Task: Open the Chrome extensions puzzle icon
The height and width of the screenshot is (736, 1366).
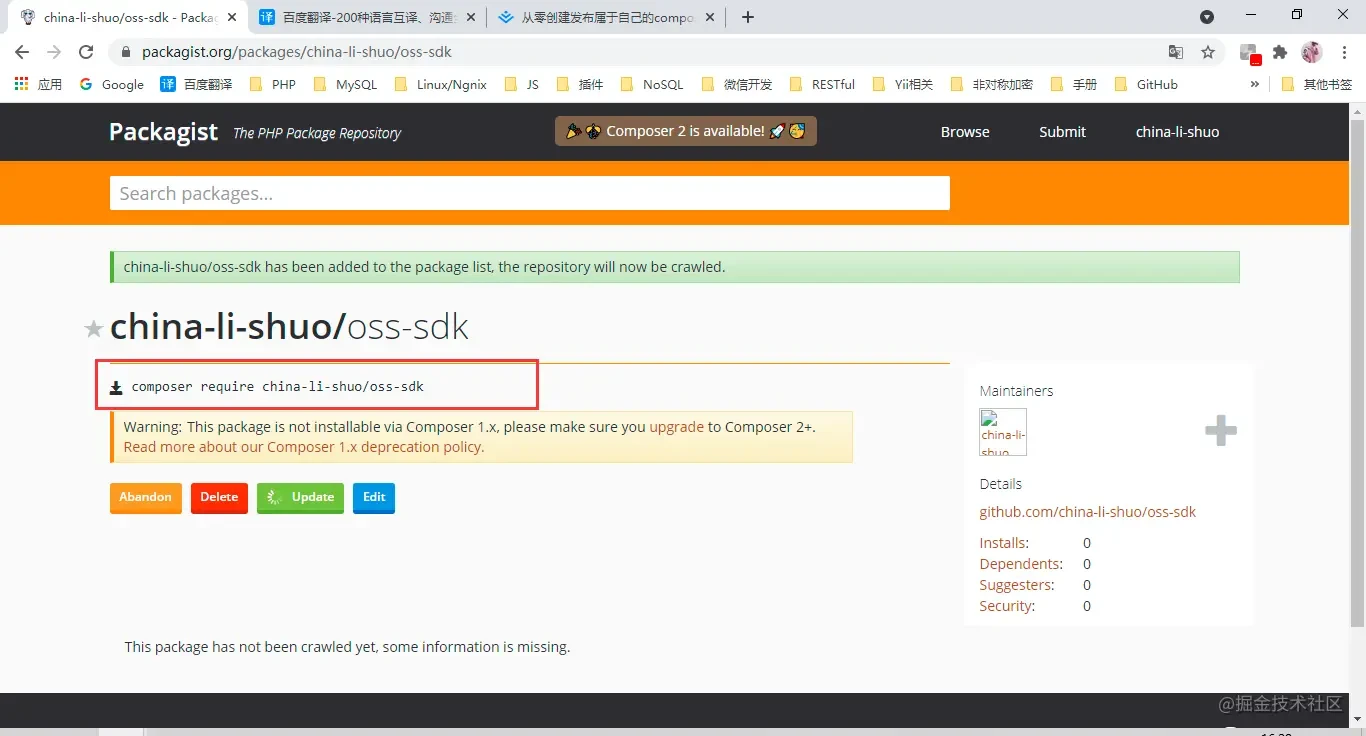Action: point(1280,52)
